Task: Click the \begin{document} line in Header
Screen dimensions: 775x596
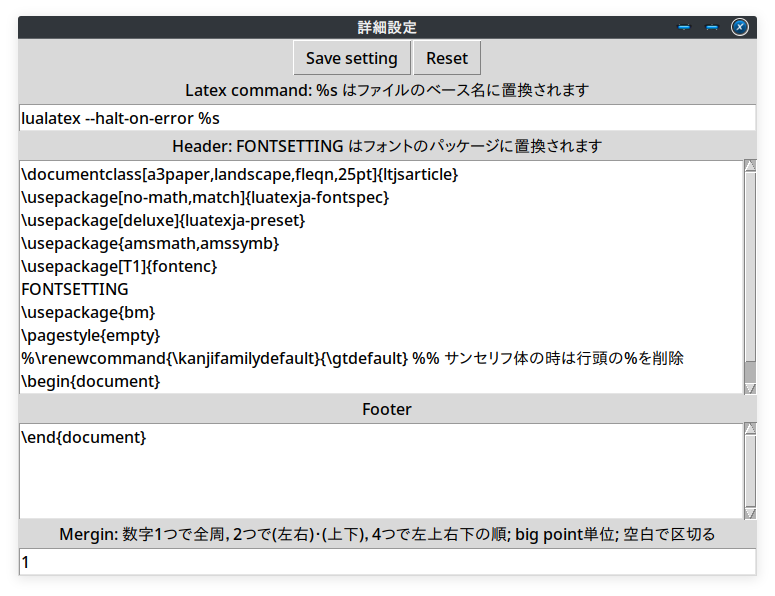Action: pos(90,381)
